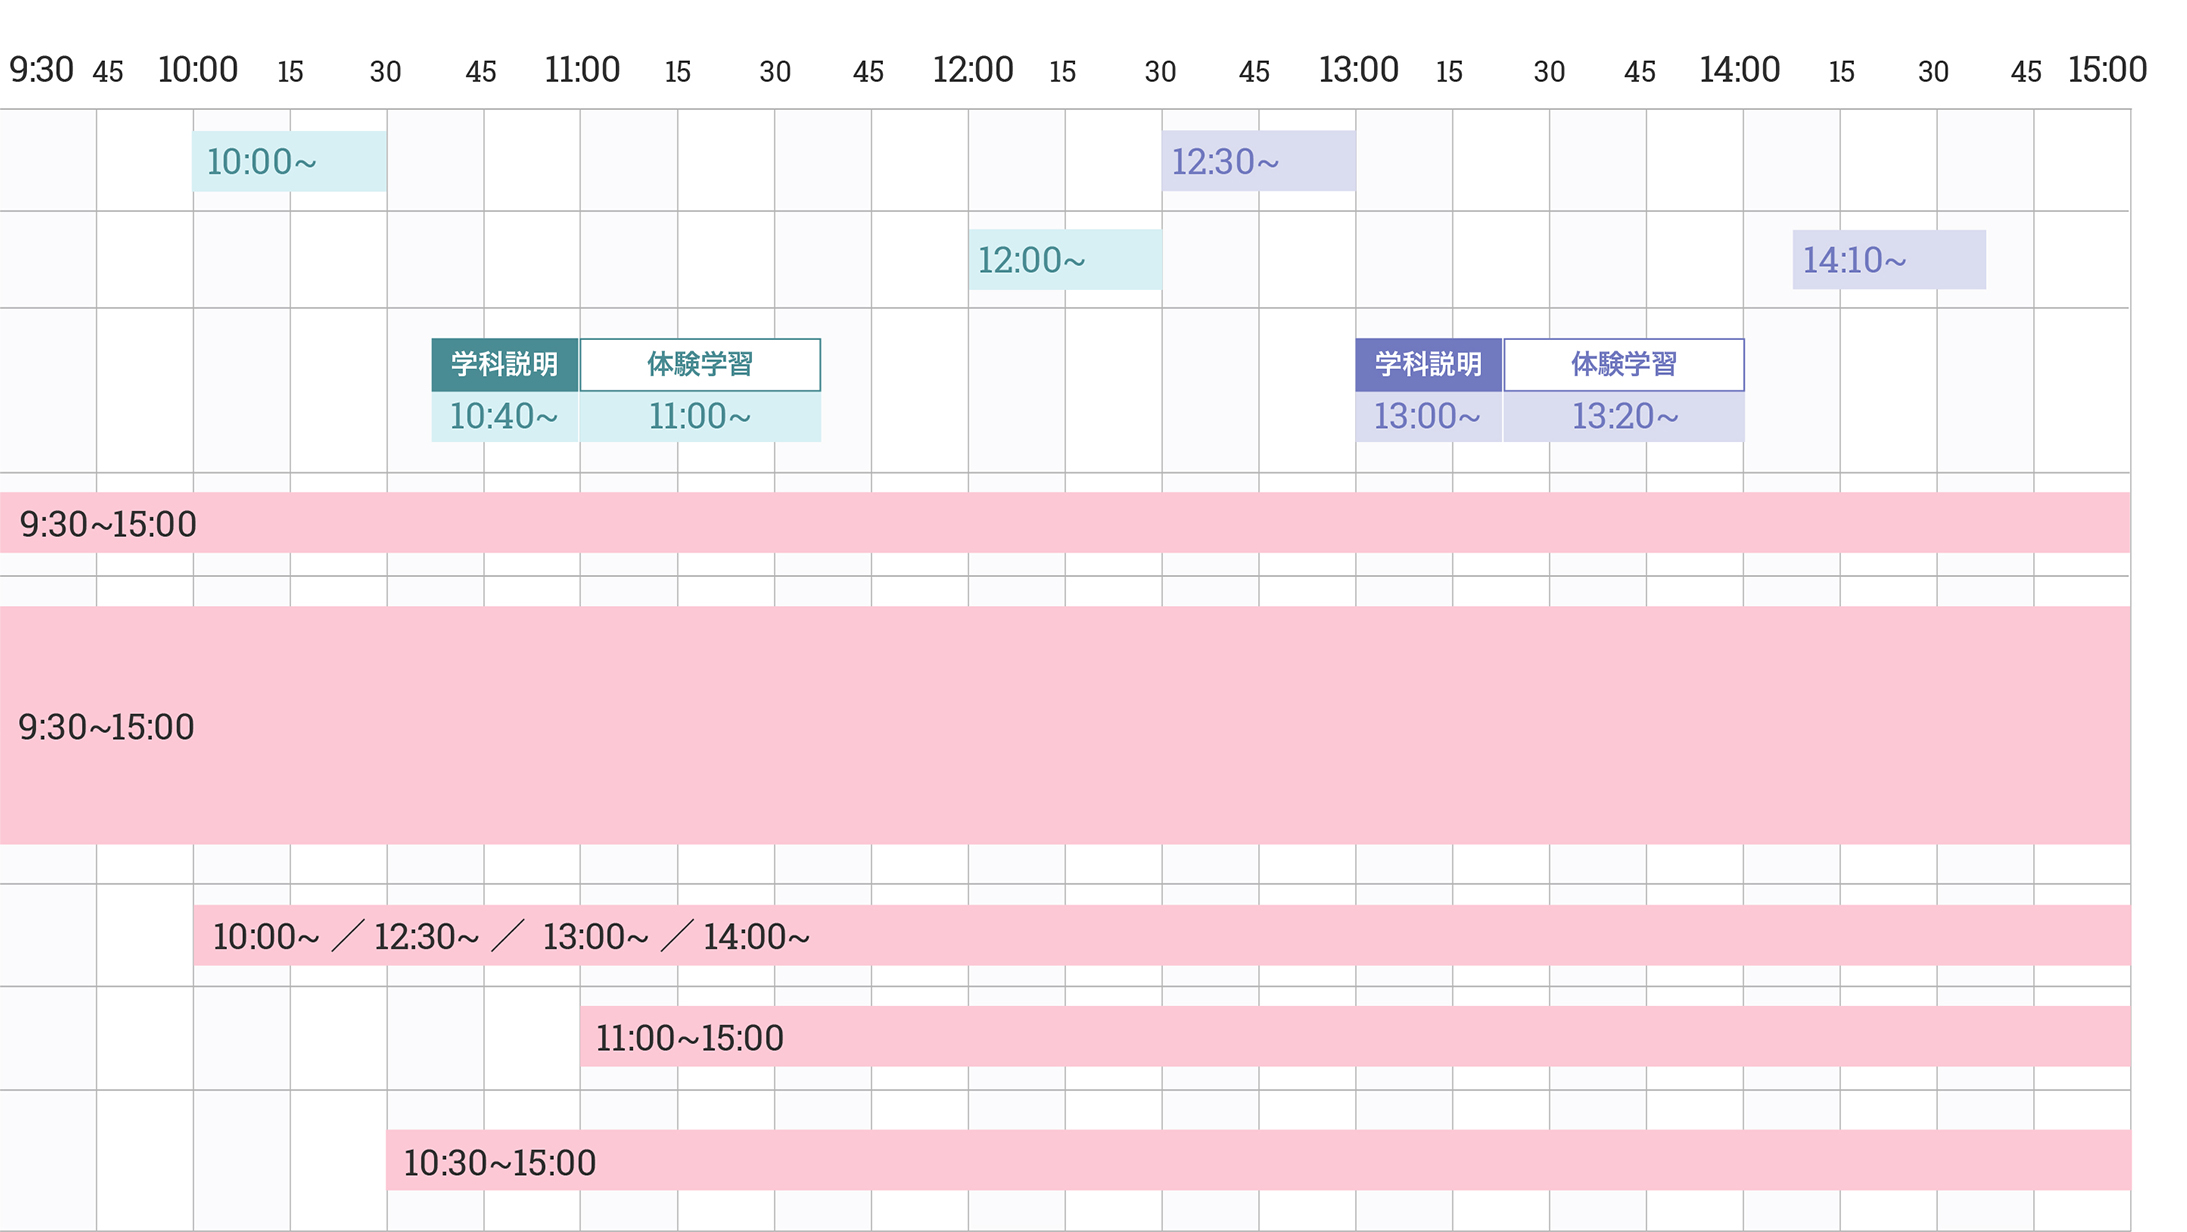Select the tall pink 9:30~15:00 block
2187x1232 pixels.
tap(1065, 726)
